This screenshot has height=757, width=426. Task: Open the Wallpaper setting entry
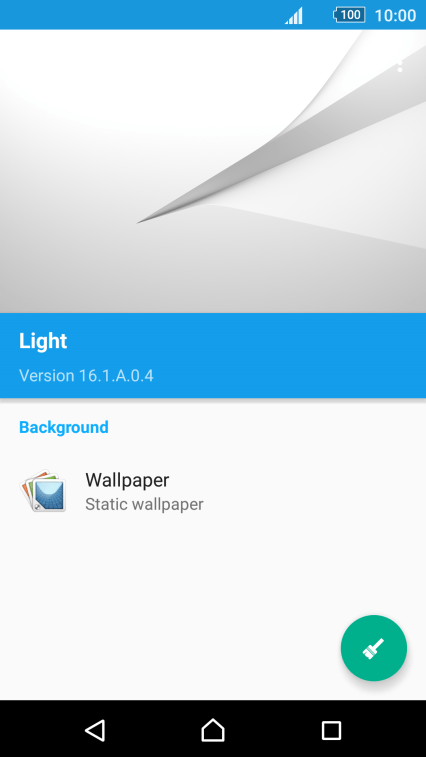213,491
